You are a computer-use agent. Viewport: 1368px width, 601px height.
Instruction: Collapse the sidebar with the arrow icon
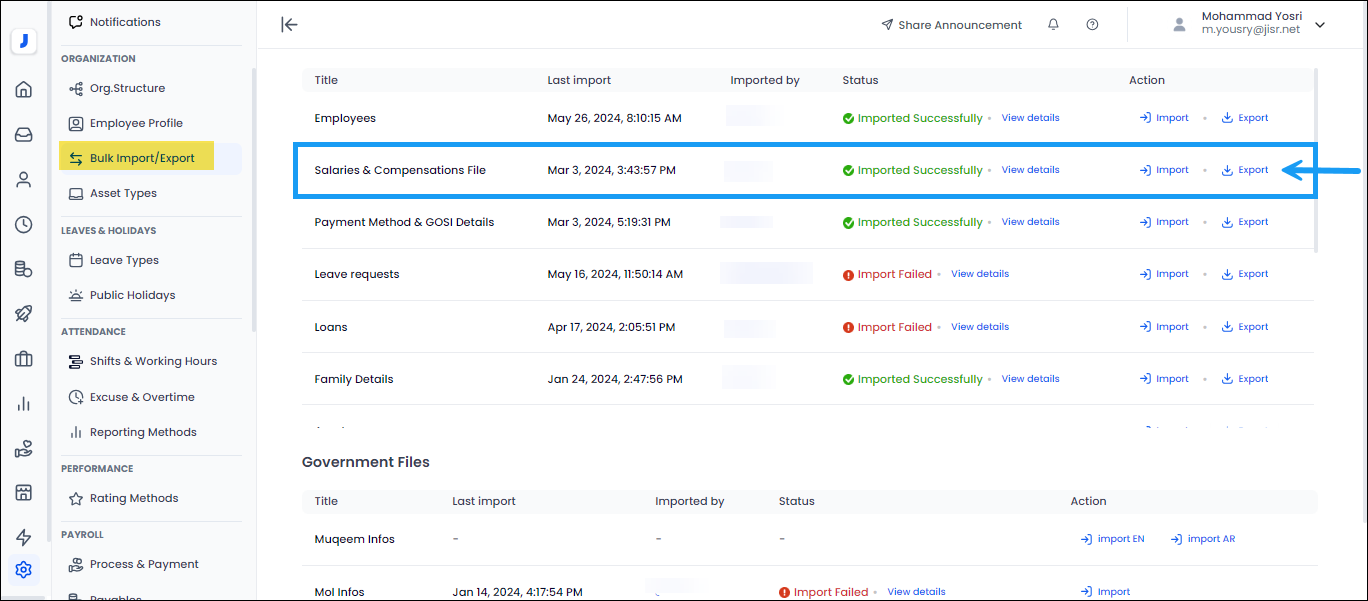[x=289, y=25]
